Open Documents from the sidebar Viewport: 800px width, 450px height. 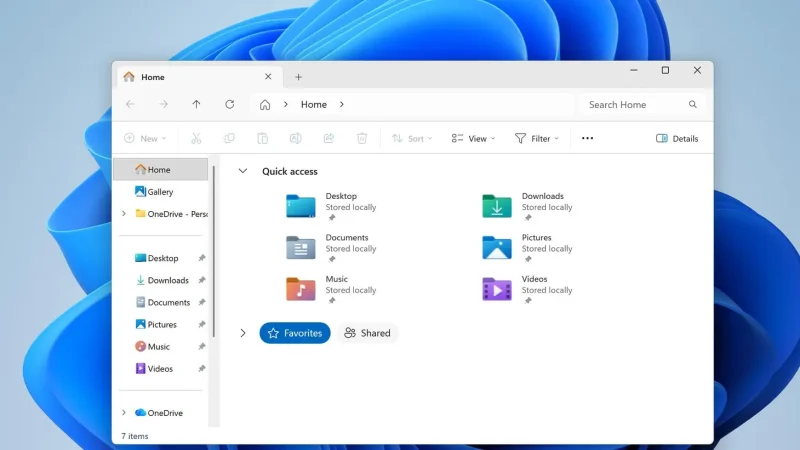point(163,302)
